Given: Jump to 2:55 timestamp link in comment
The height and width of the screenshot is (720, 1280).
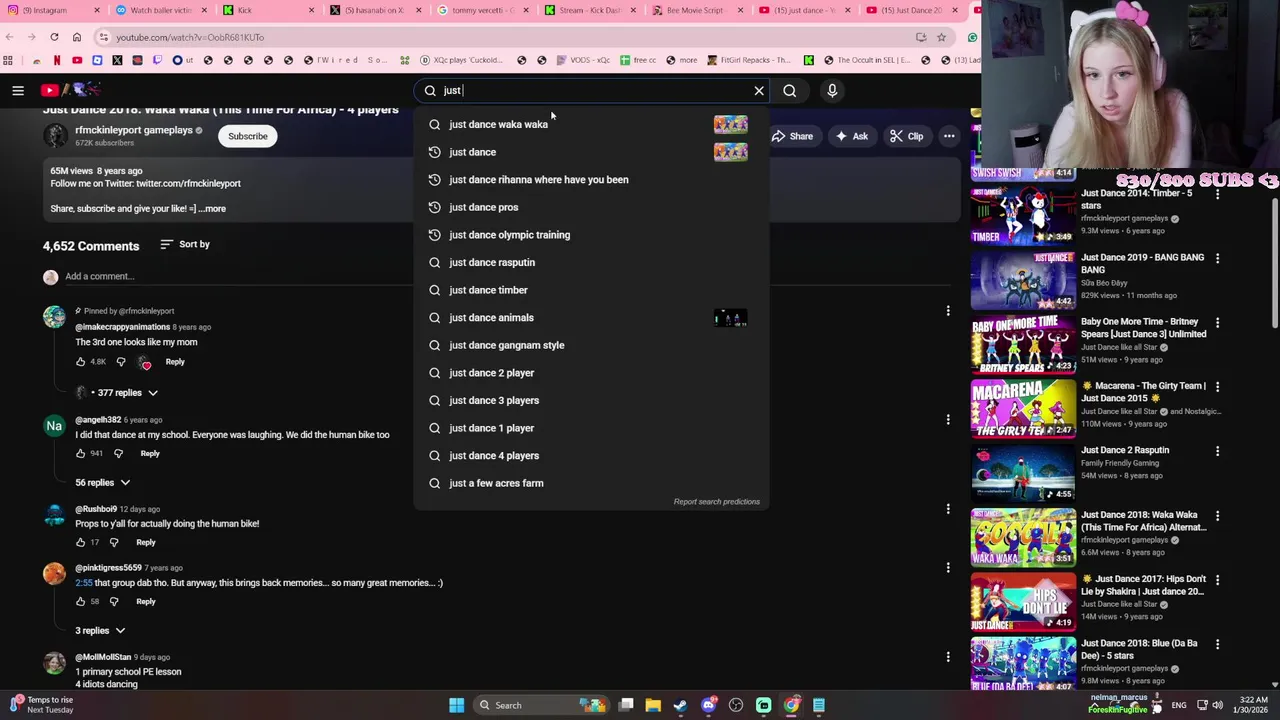Looking at the screenshot, I should pyautogui.click(x=82, y=583).
